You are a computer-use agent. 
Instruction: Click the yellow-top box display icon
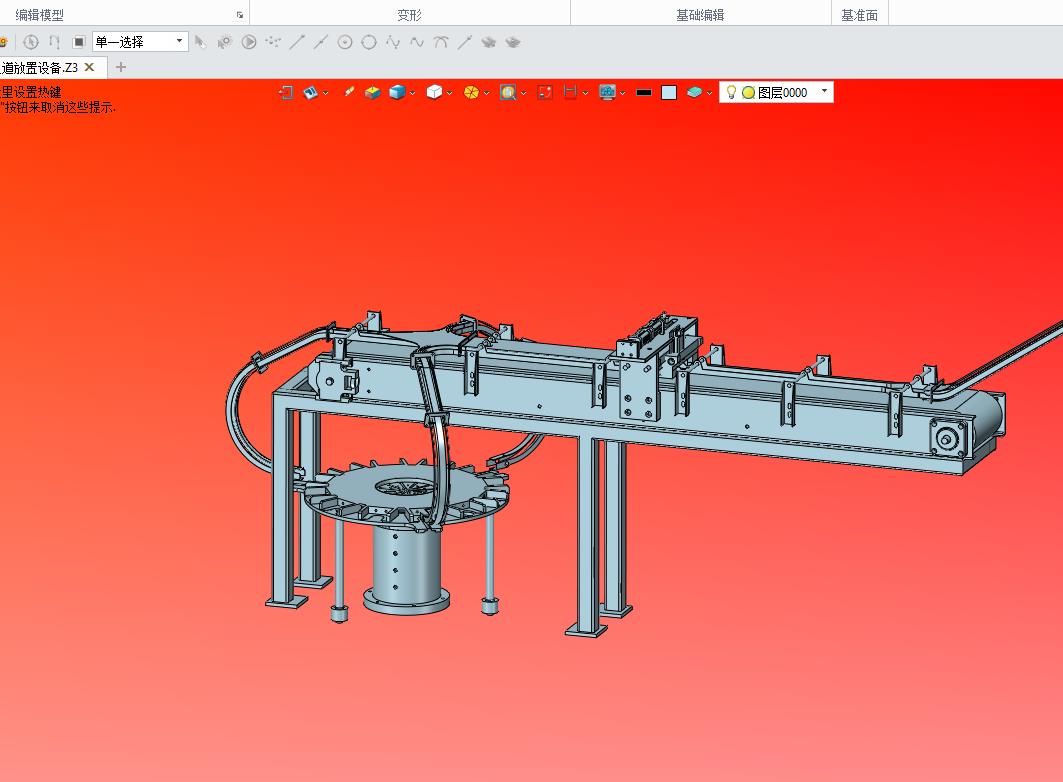(372, 92)
